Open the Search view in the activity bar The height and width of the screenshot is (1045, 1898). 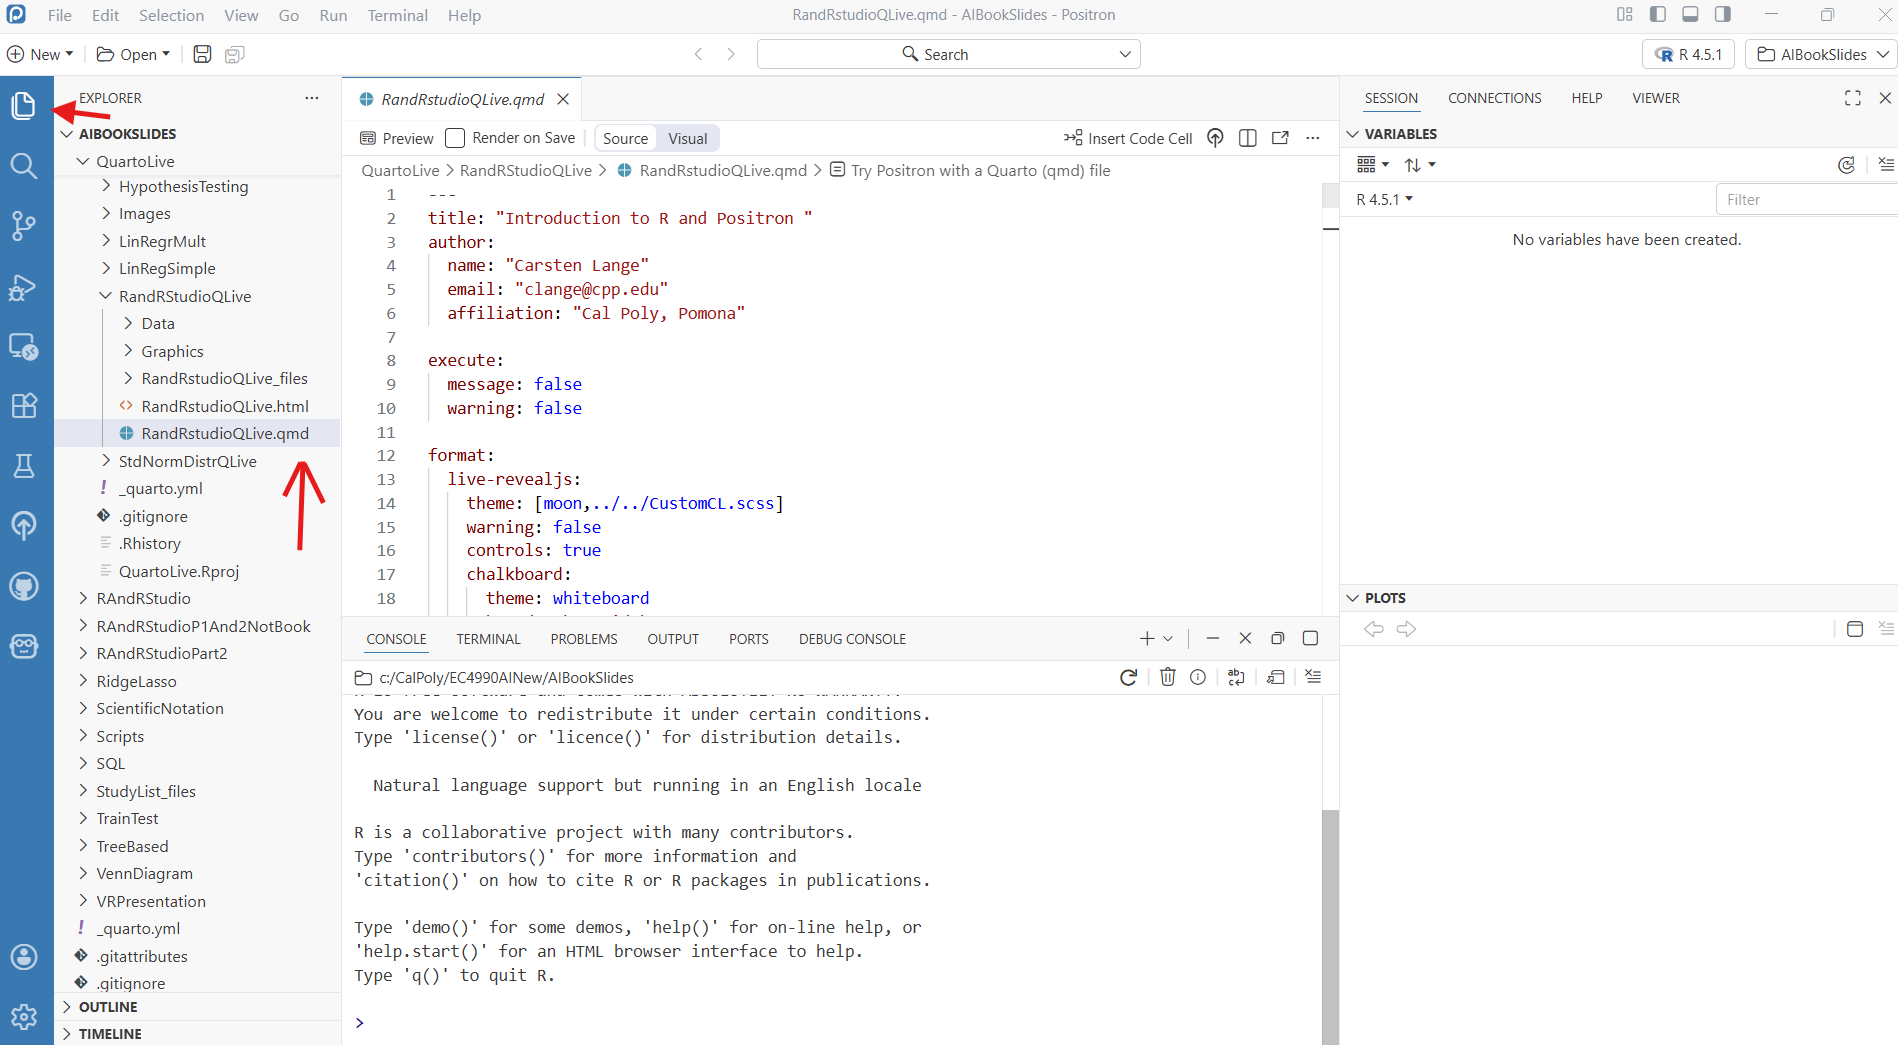point(24,166)
